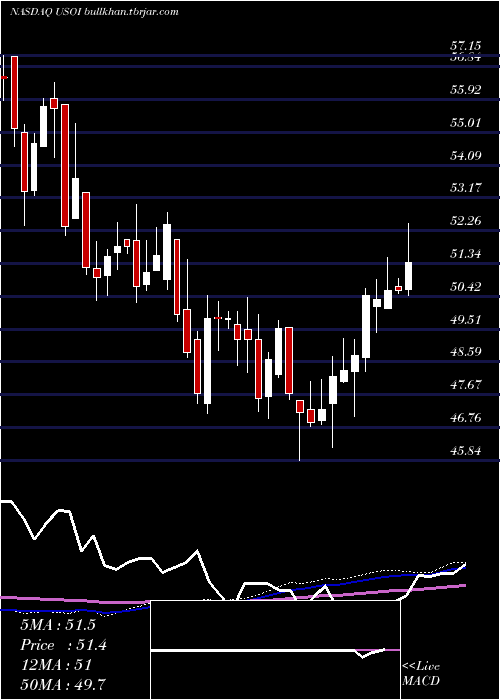The image size is (500, 700).
Task: Click the 55.01 price axis label
Action: pos(466,122)
